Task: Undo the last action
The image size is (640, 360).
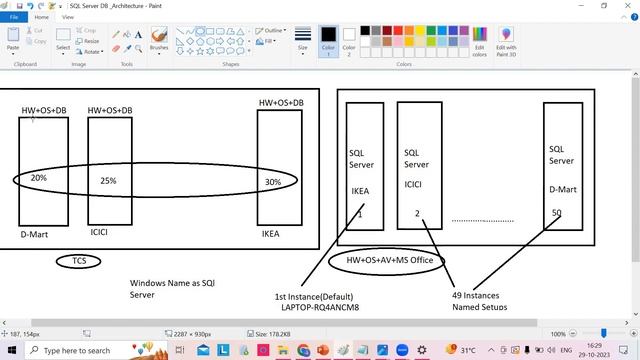Action: (30, 6)
